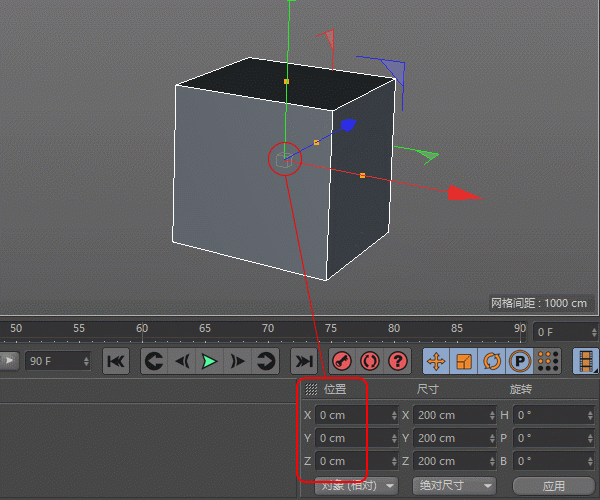Click the go to start of animation button

tap(116, 361)
